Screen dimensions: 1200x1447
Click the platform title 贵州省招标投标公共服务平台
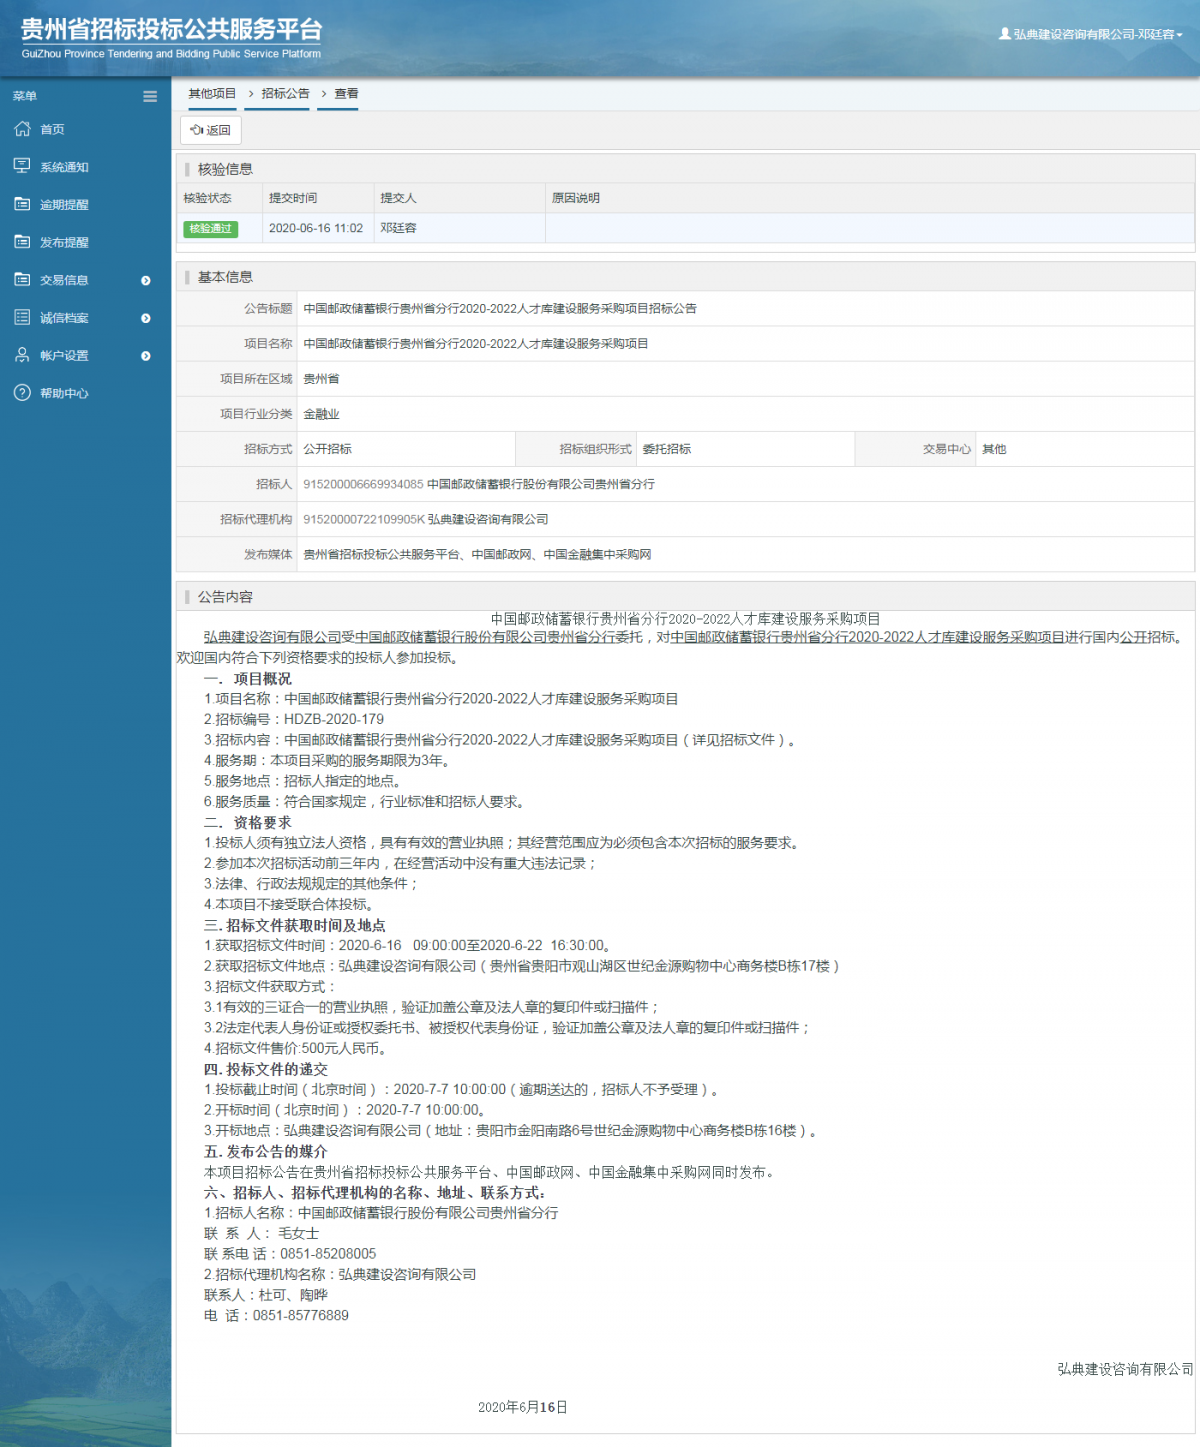click(x=171, y=31)
